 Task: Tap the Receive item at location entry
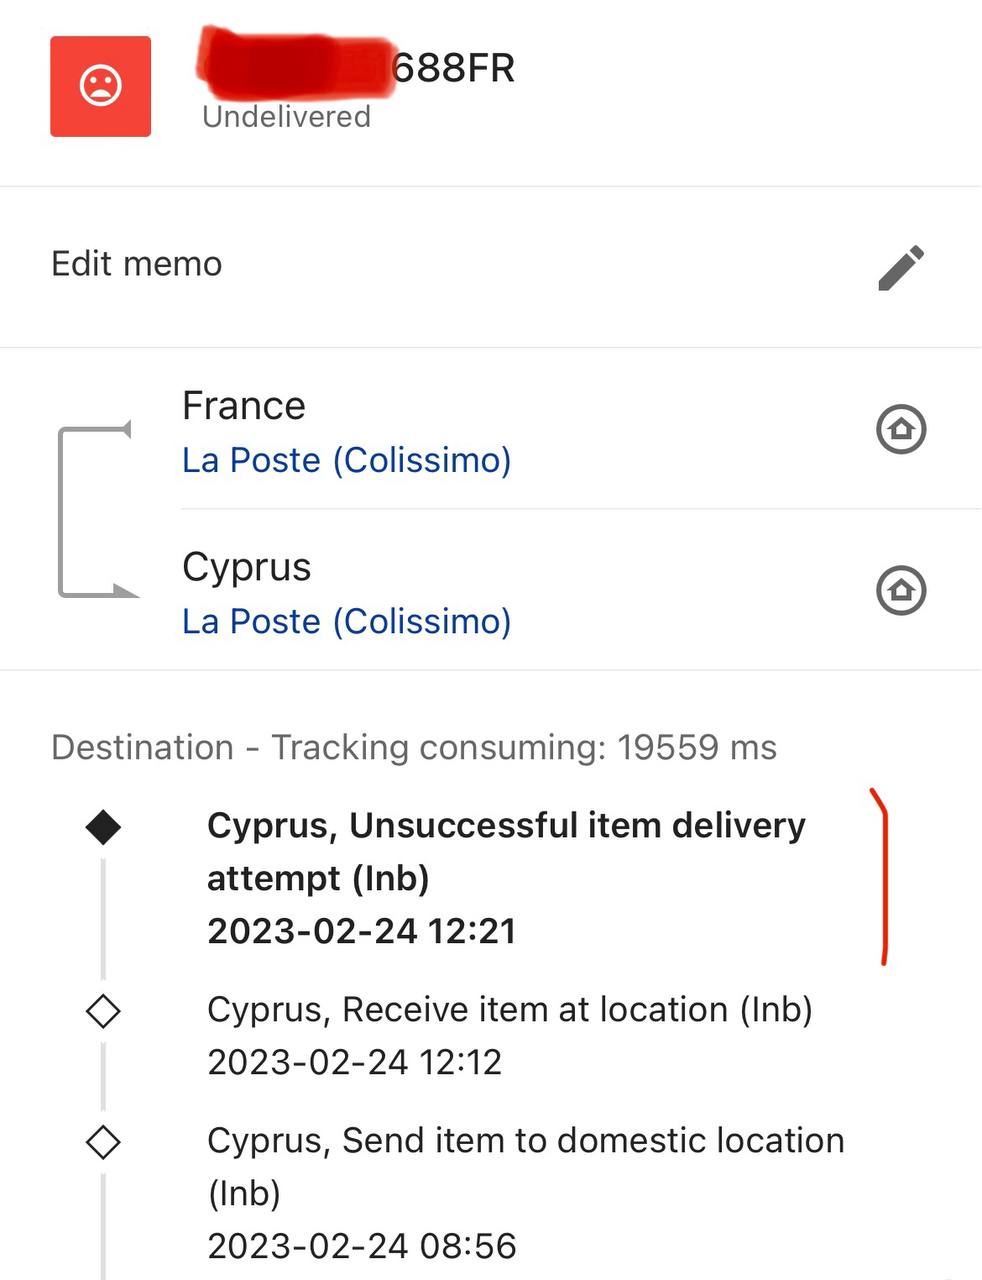coord(509,1010)
